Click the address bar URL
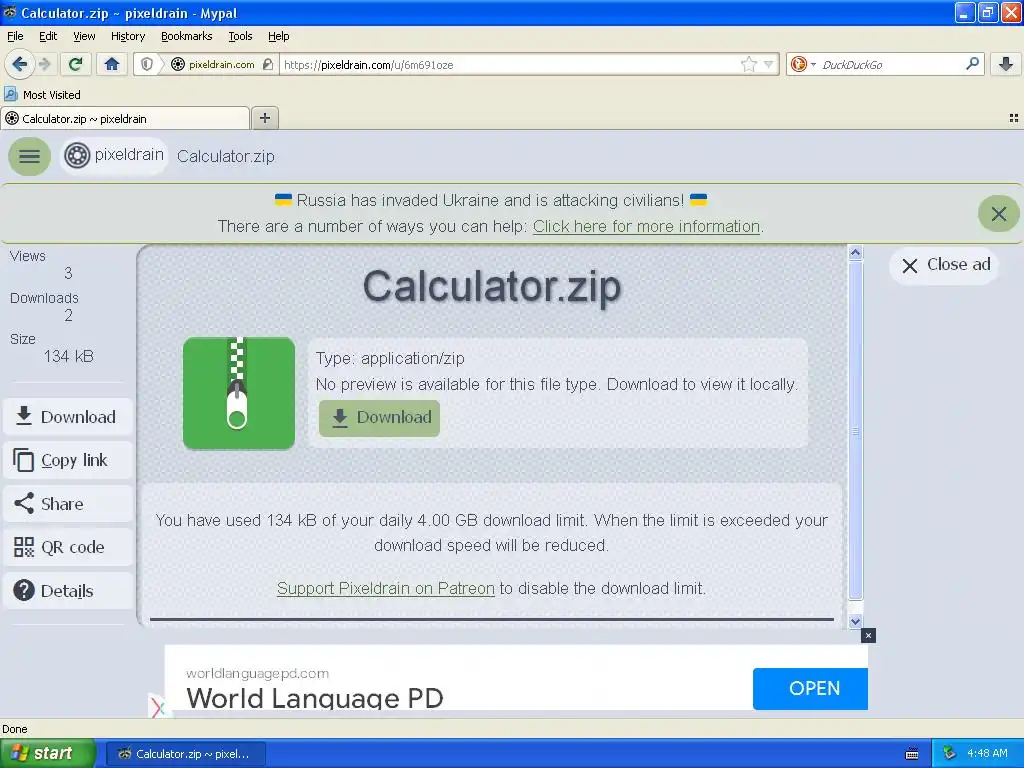 coord(509,64)
